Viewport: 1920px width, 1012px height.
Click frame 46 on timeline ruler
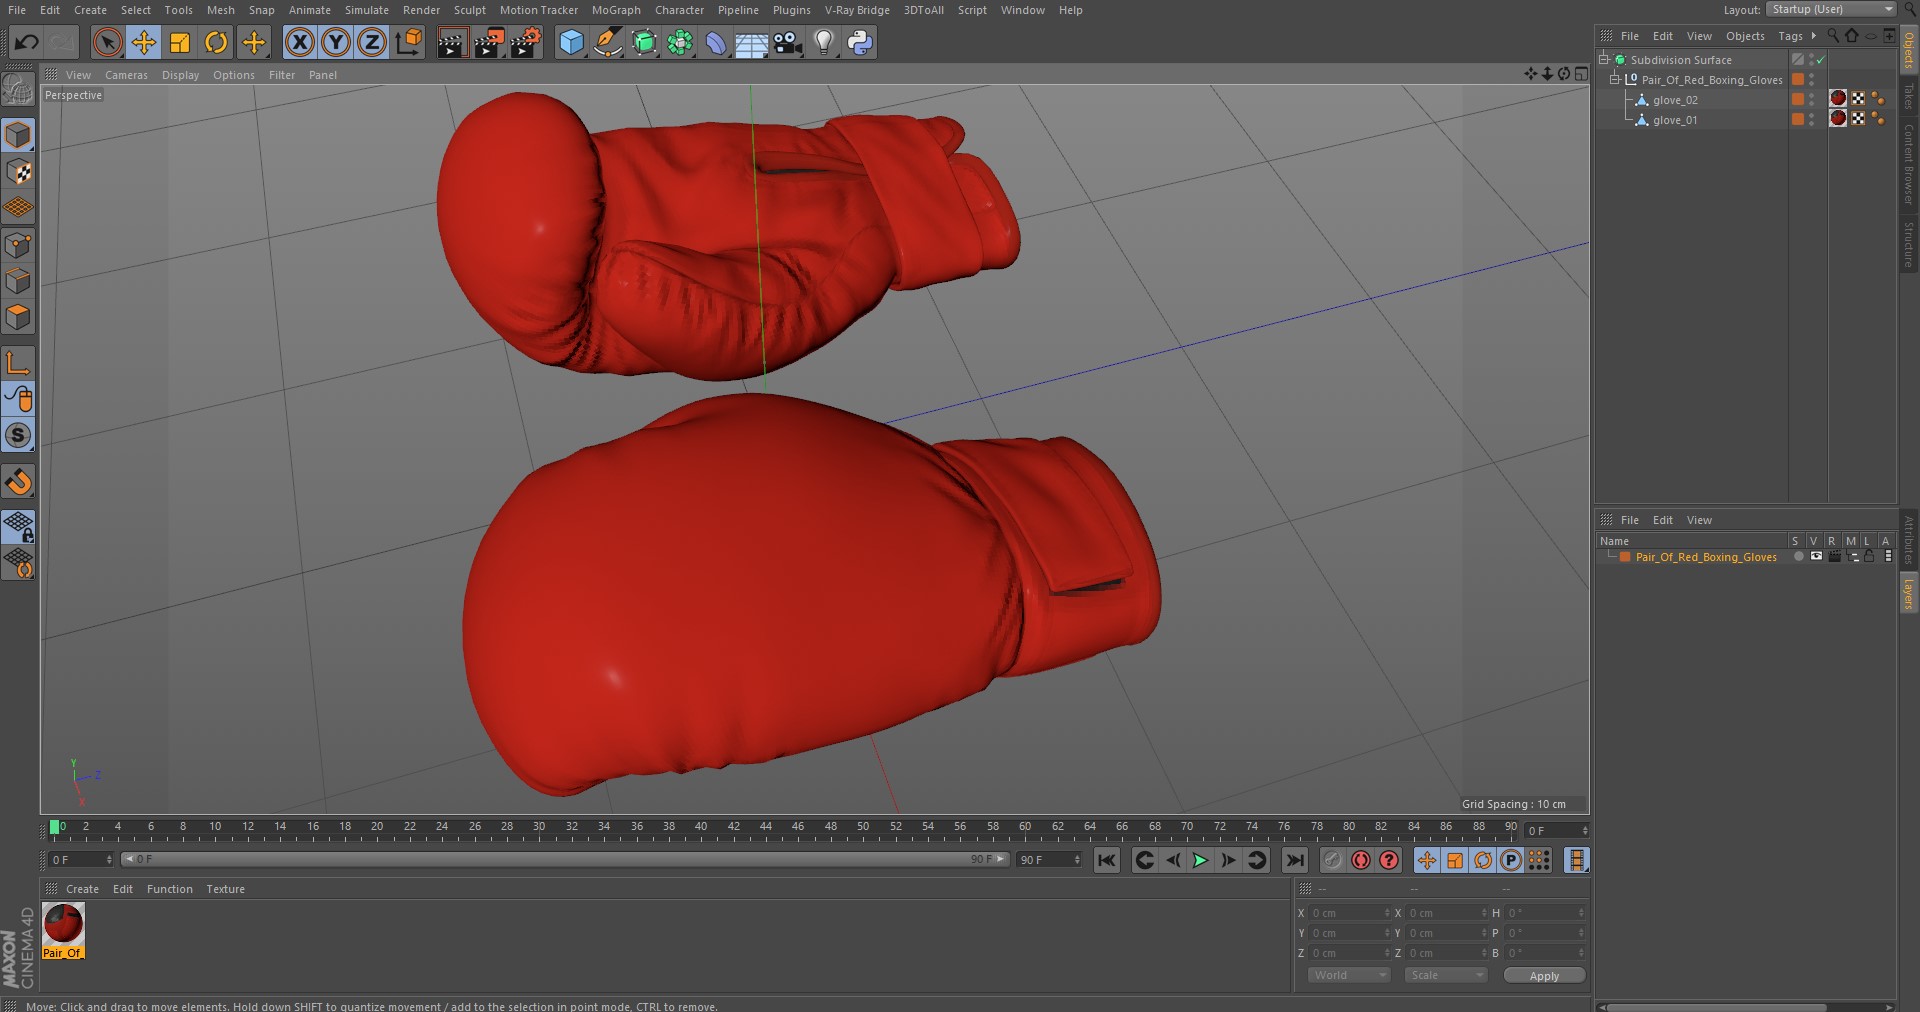click(798, 828)
